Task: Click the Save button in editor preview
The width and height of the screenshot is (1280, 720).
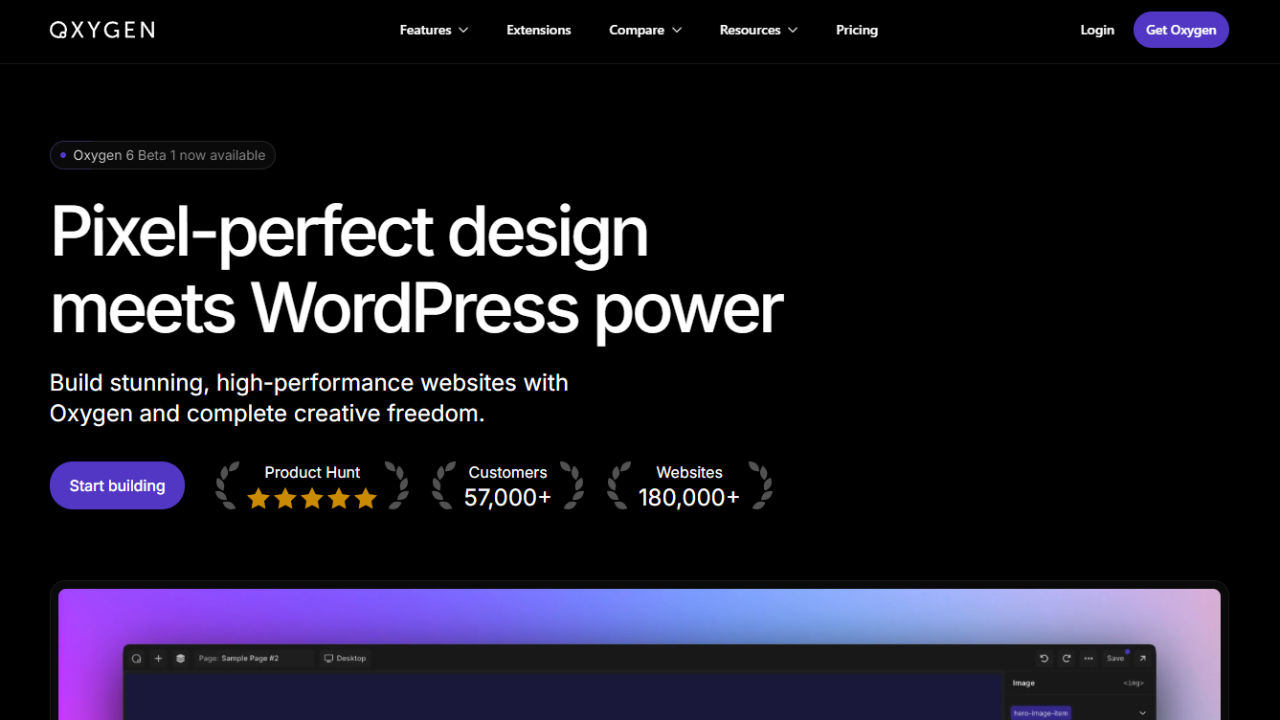Action: 1115,658
